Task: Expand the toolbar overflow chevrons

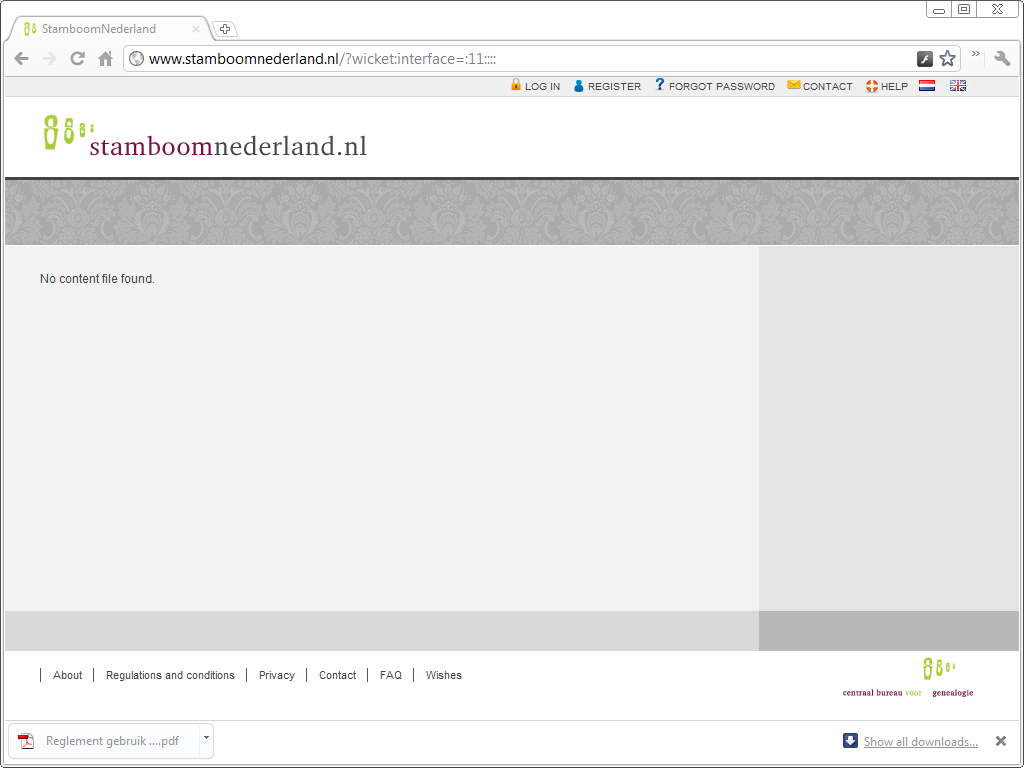Action: (x=976, y=54)
